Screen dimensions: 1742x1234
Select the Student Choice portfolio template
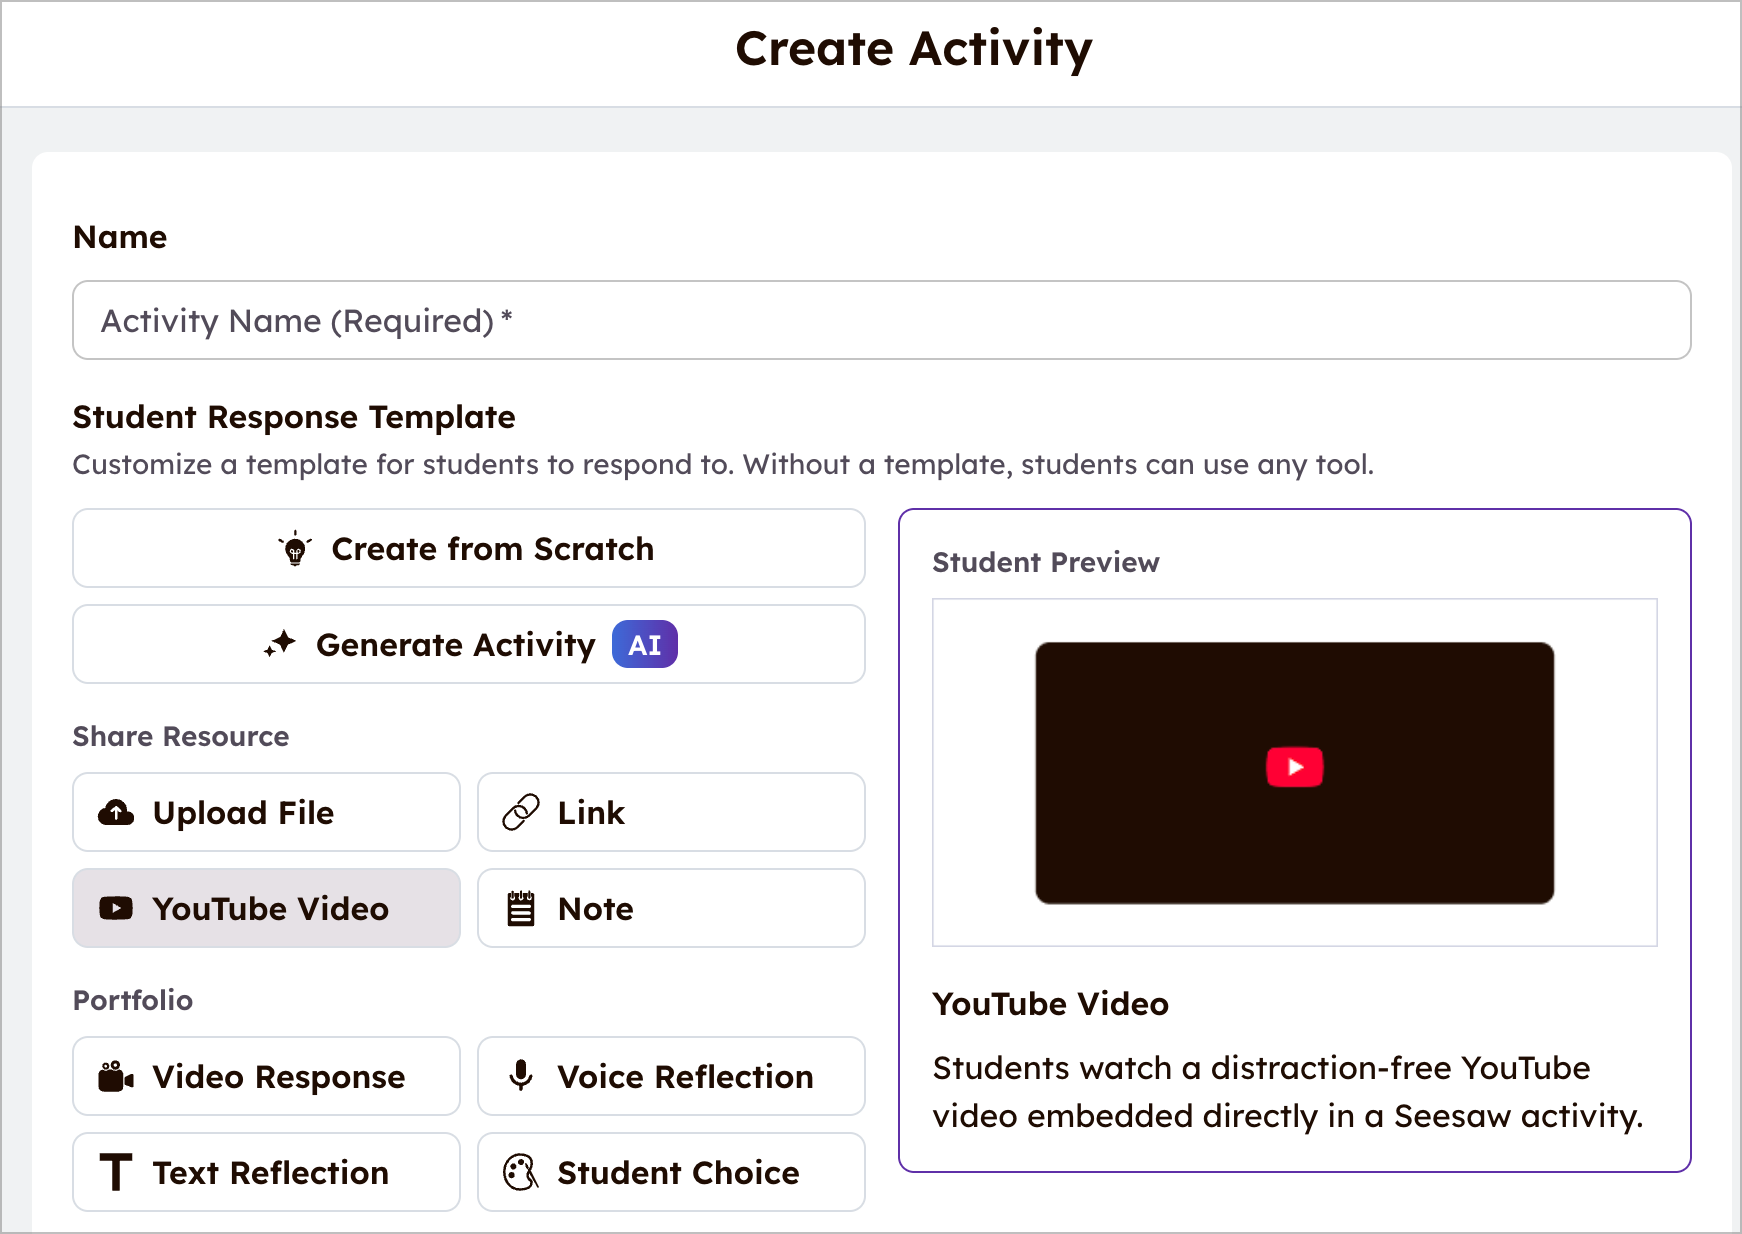coord(671,1172)
